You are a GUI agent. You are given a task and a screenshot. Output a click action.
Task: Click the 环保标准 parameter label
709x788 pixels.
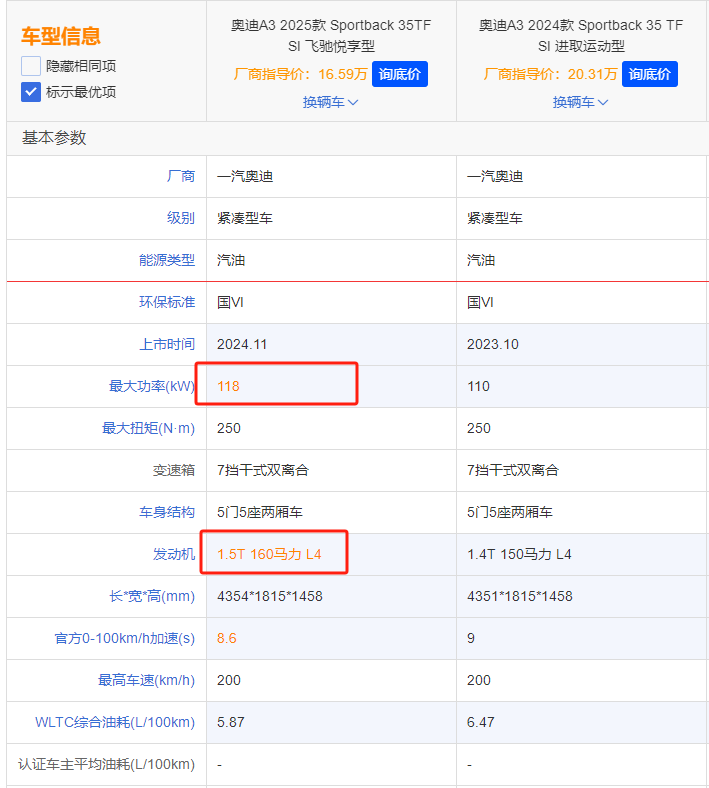[x=167, y=302]
